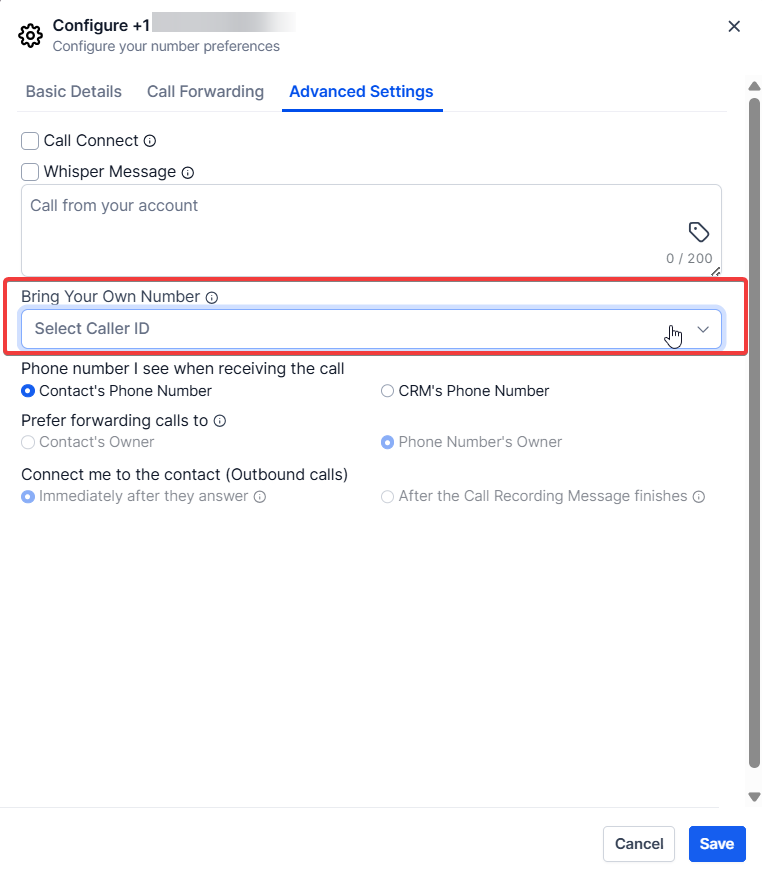Switch to the Basic Details tab
The image size is (762, 870).
[74, 91]
